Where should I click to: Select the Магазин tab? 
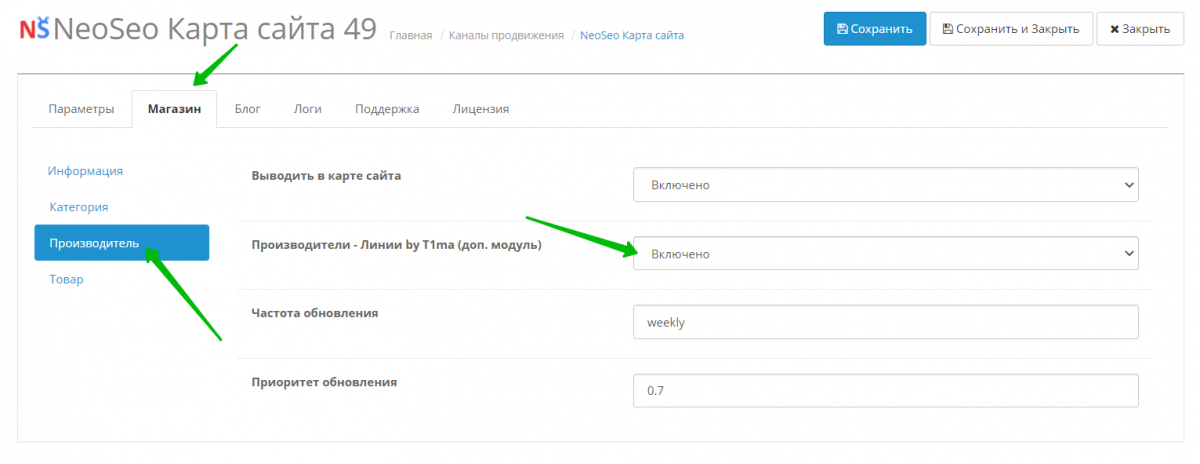click(174, 109)
